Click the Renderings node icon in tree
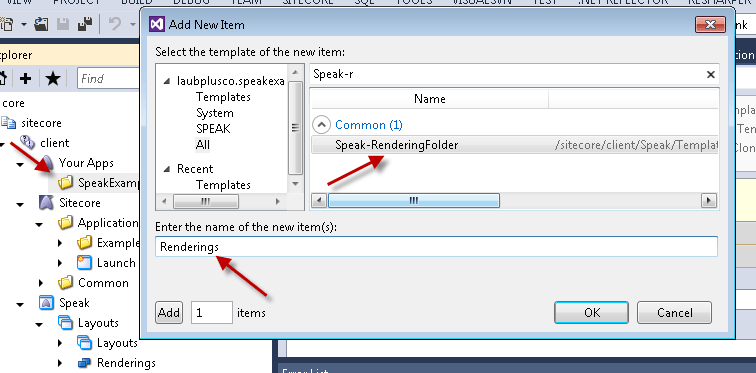This screenshot has width=756, height=373. (84, 362)
